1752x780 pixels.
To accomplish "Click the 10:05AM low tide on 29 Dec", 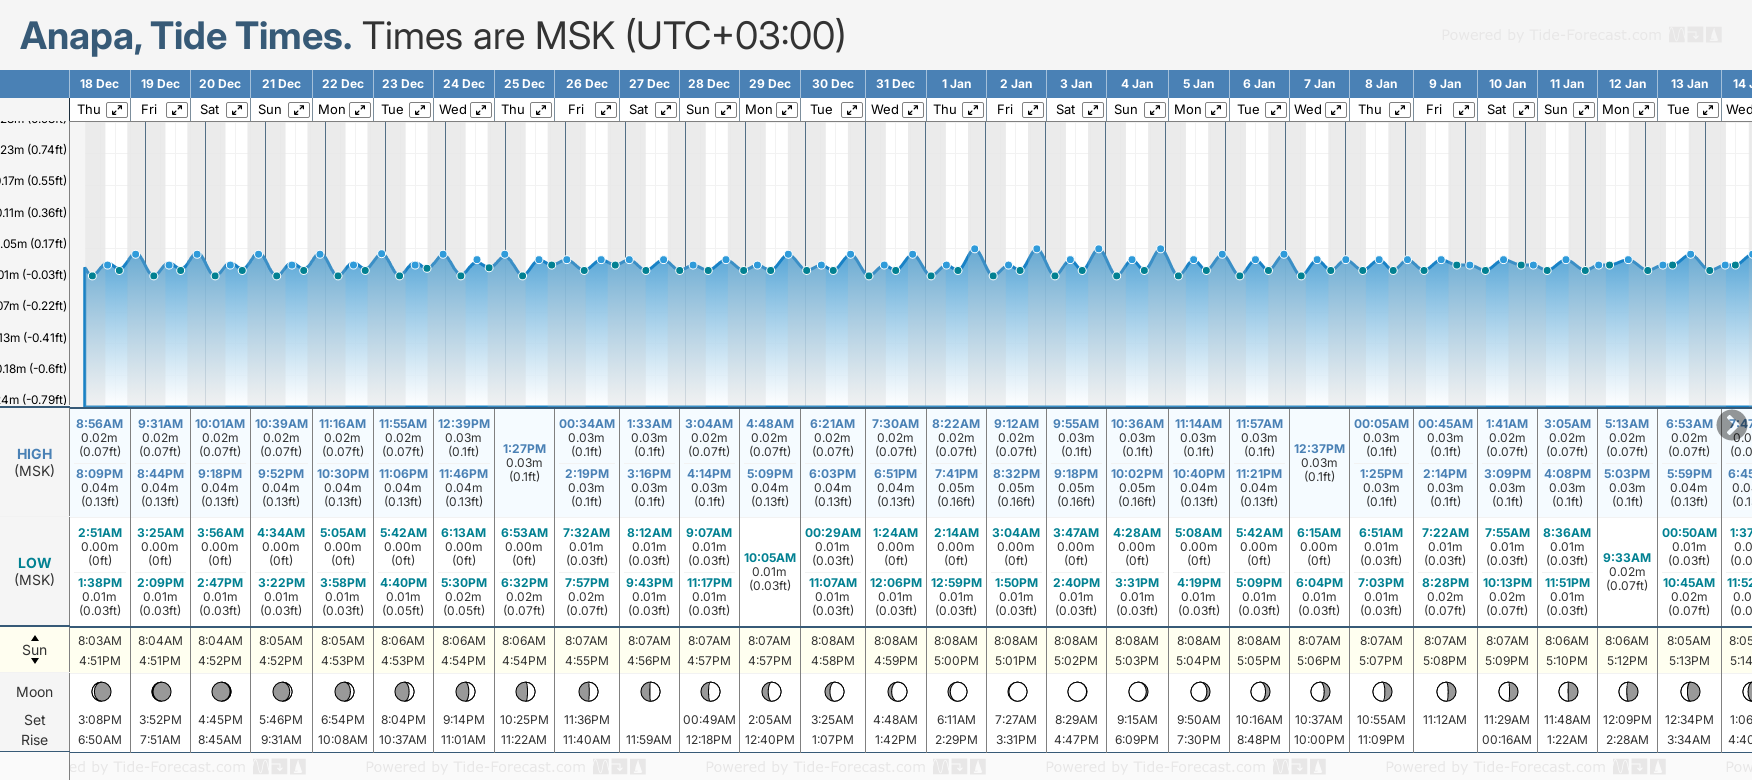I will 770,558.
